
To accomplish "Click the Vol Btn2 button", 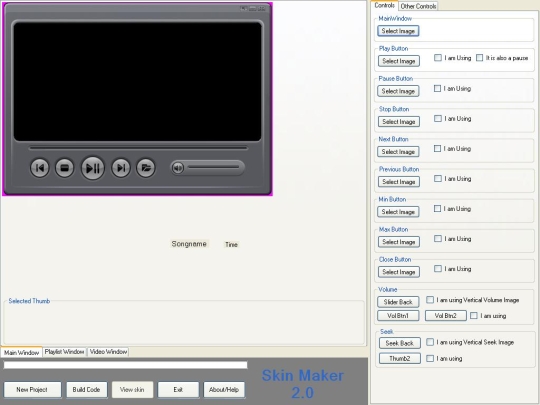I will pyautogui.click(x=446, y=315).
